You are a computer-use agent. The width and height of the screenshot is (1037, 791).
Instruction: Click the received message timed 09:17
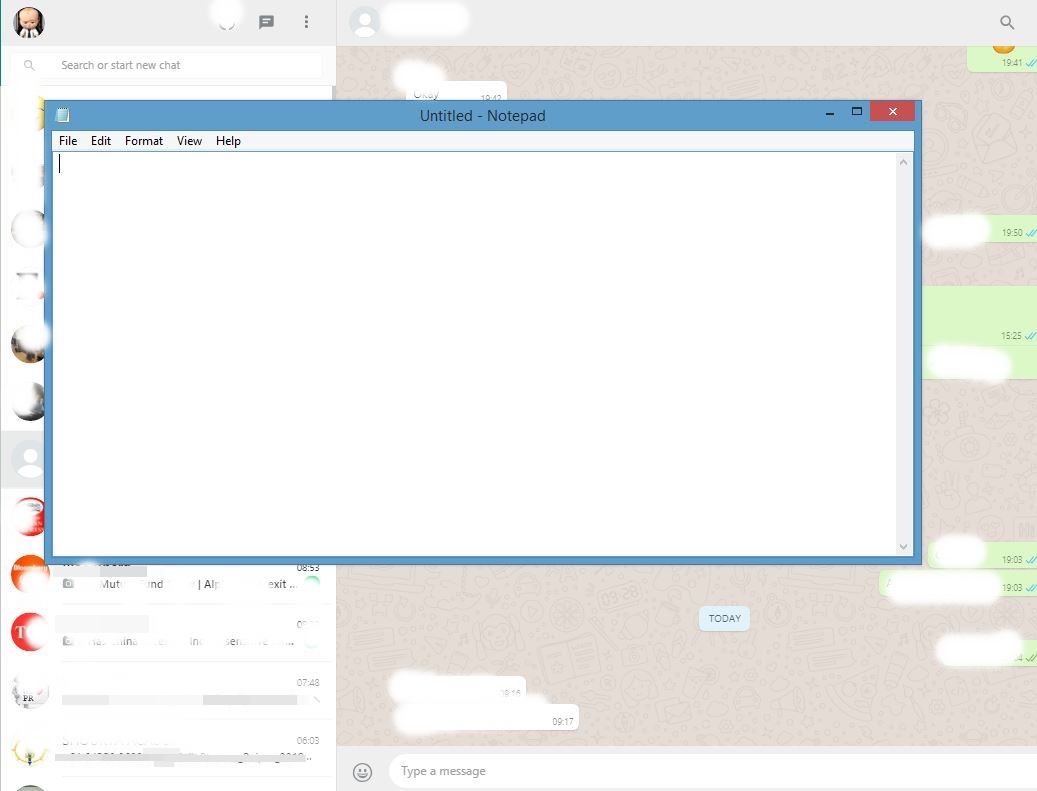click(486, 720)
